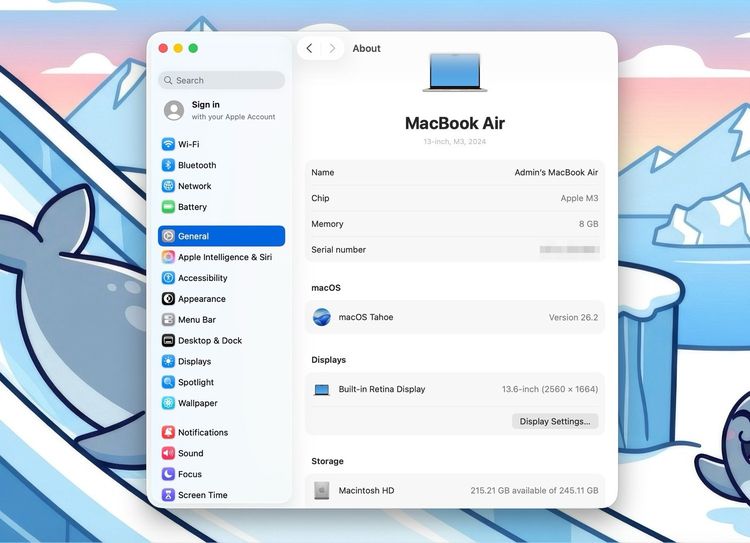Click the Search field in sidebar
Viewport: 750px width, 543px height.
coord(221,80)
